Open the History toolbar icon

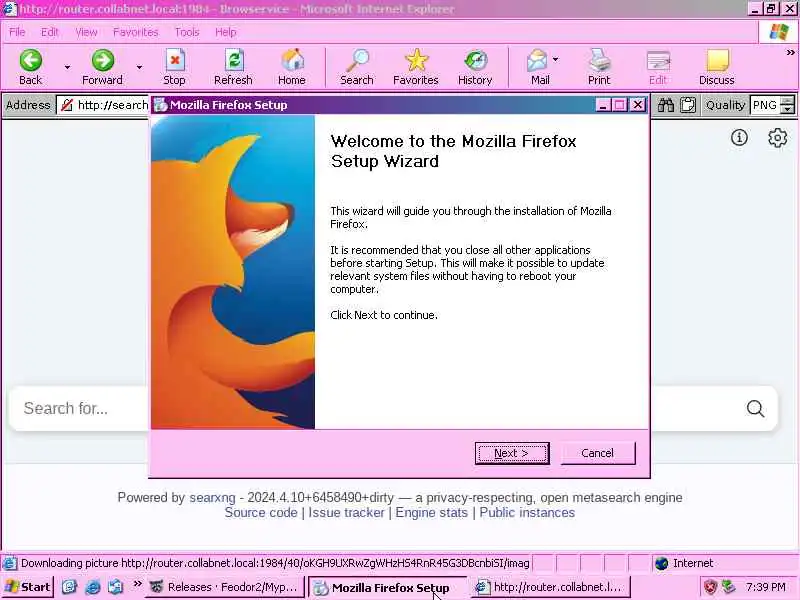[476, 61]
